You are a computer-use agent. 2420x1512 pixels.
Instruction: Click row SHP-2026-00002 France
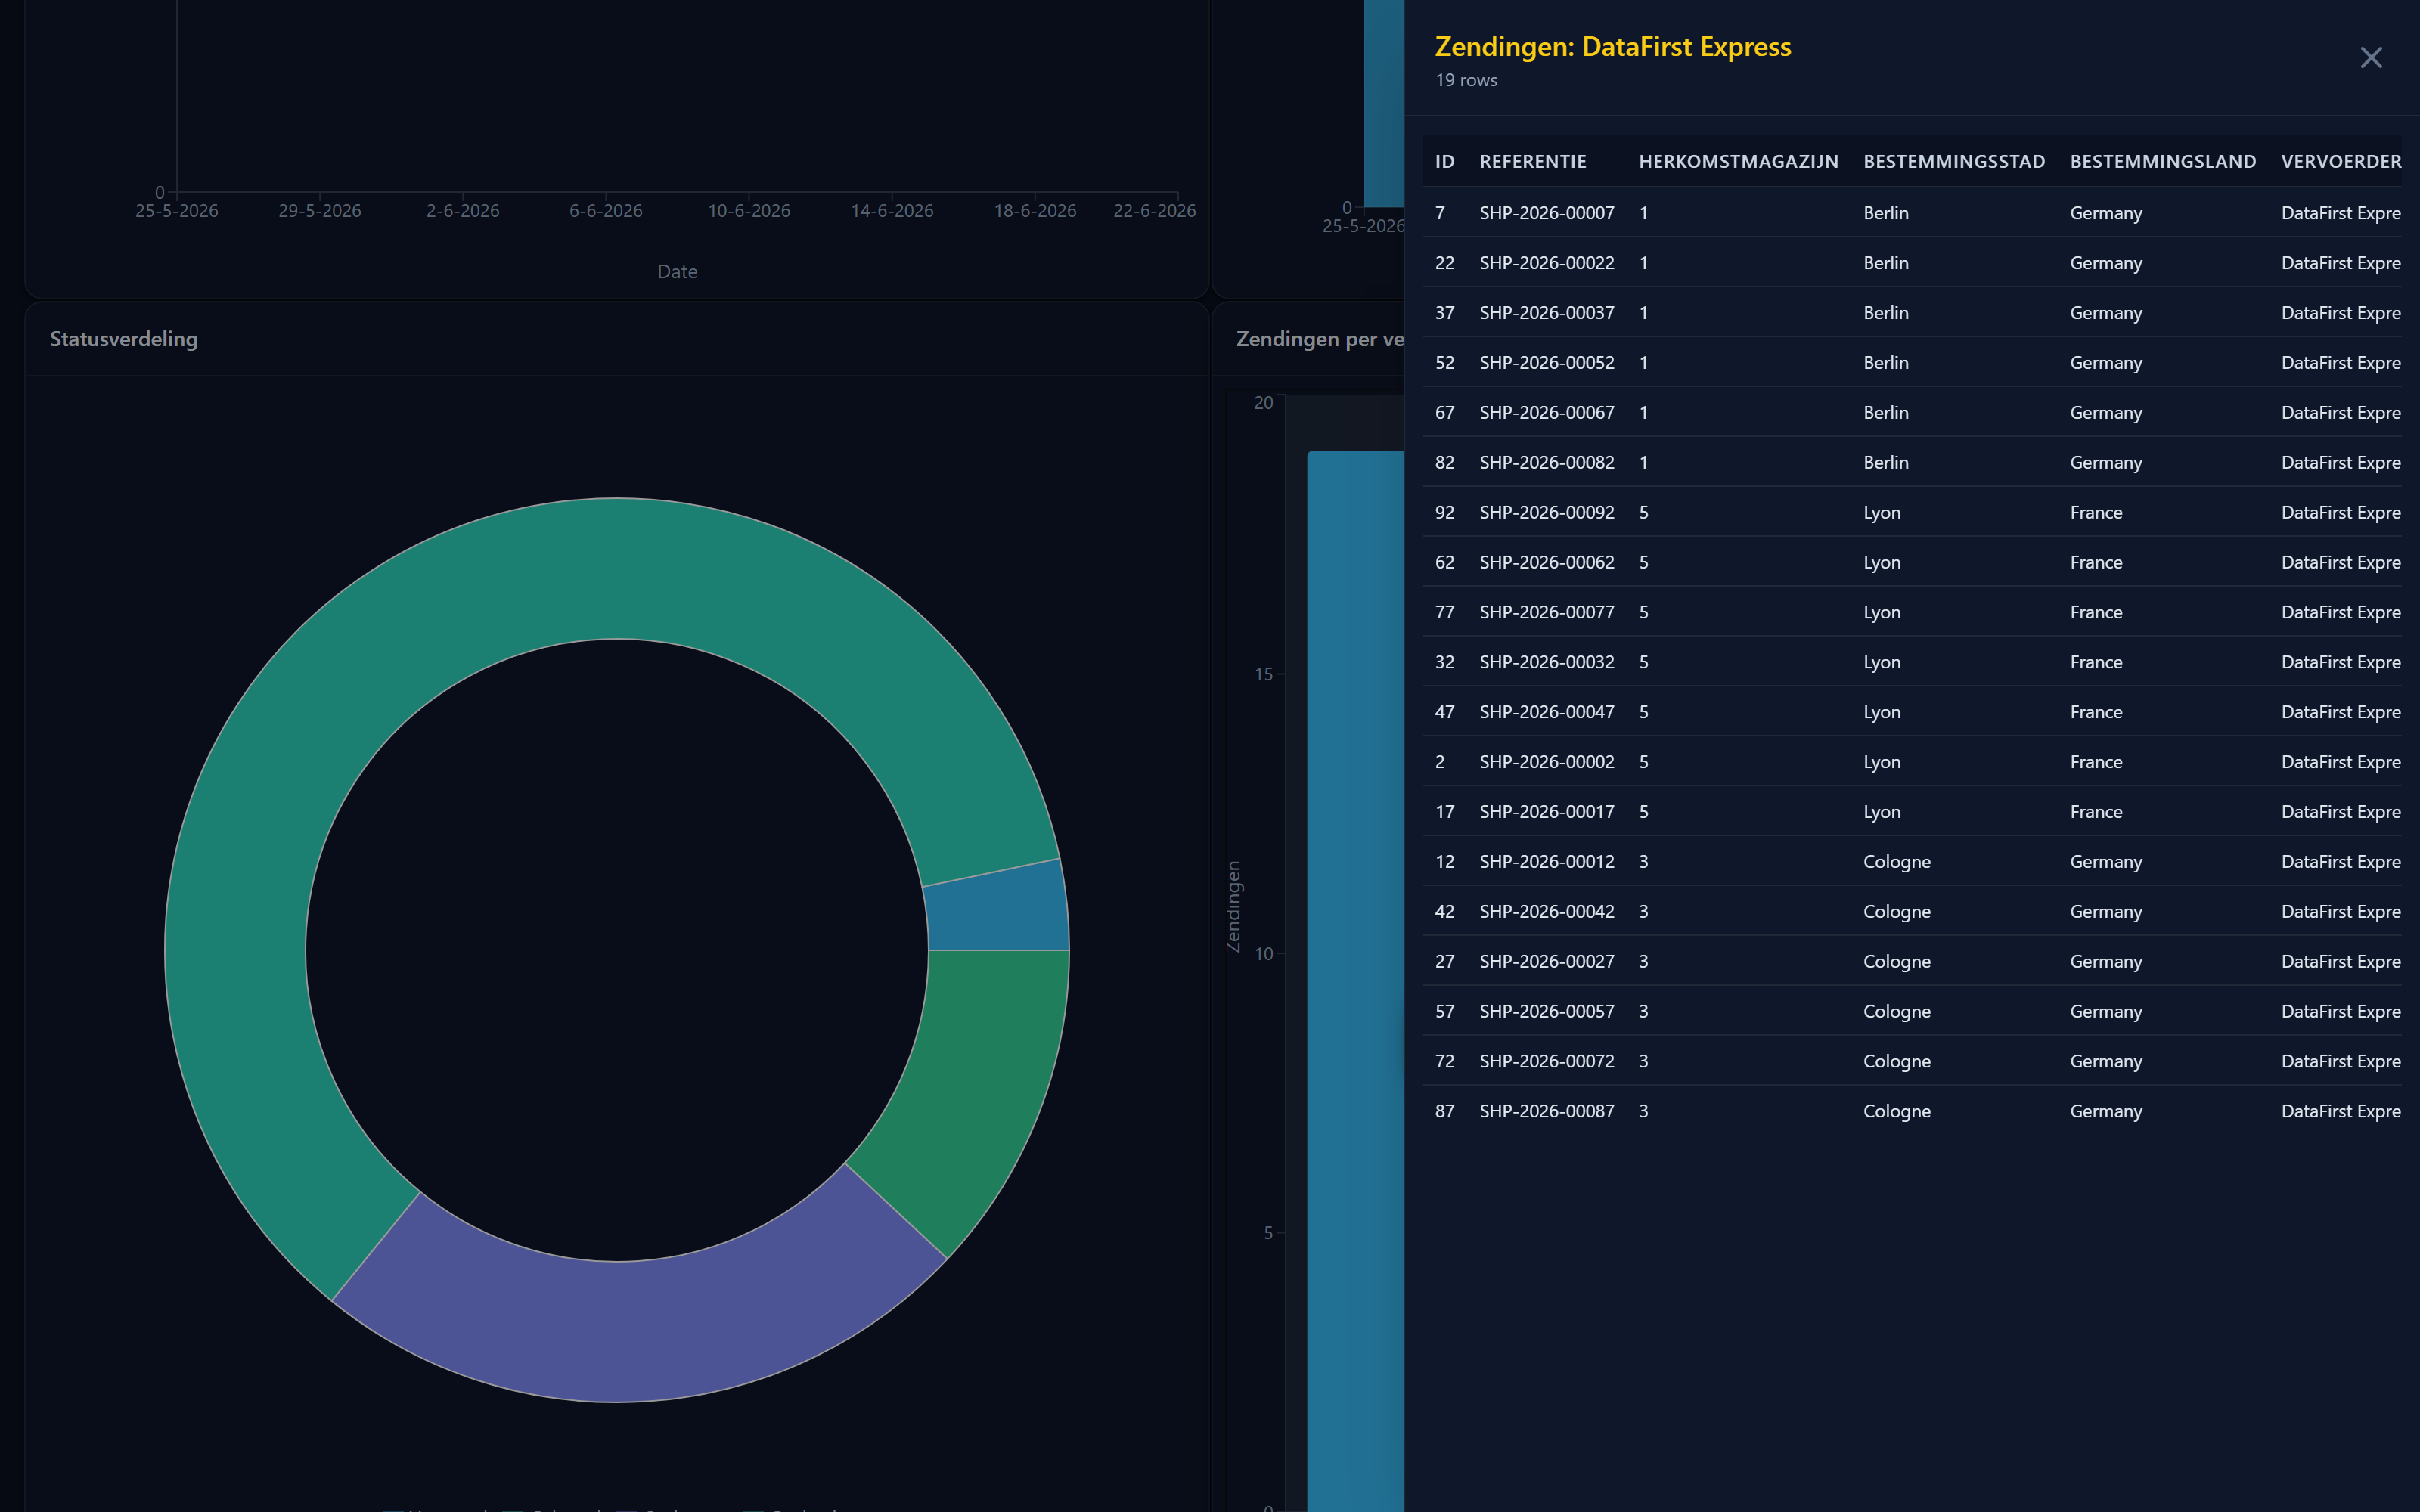pos(1911,762)
